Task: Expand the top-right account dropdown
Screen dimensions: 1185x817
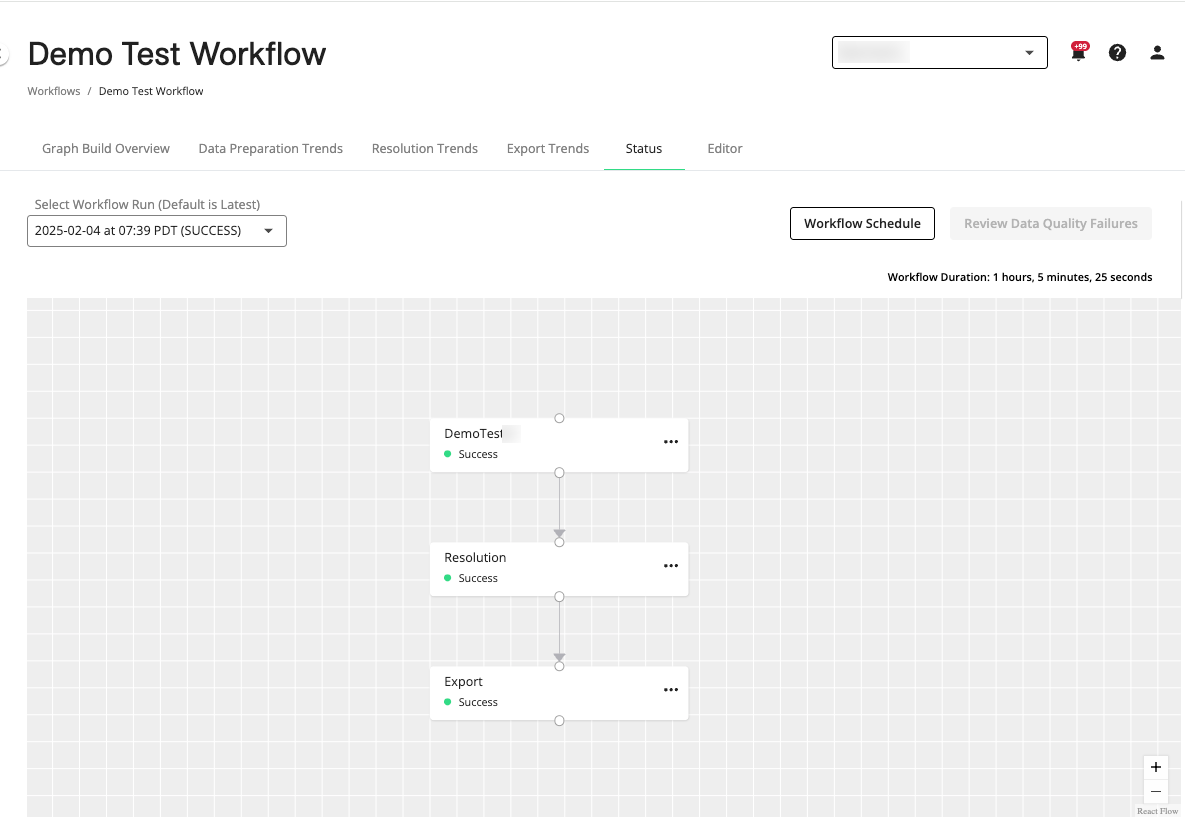Action: [939, 52]
